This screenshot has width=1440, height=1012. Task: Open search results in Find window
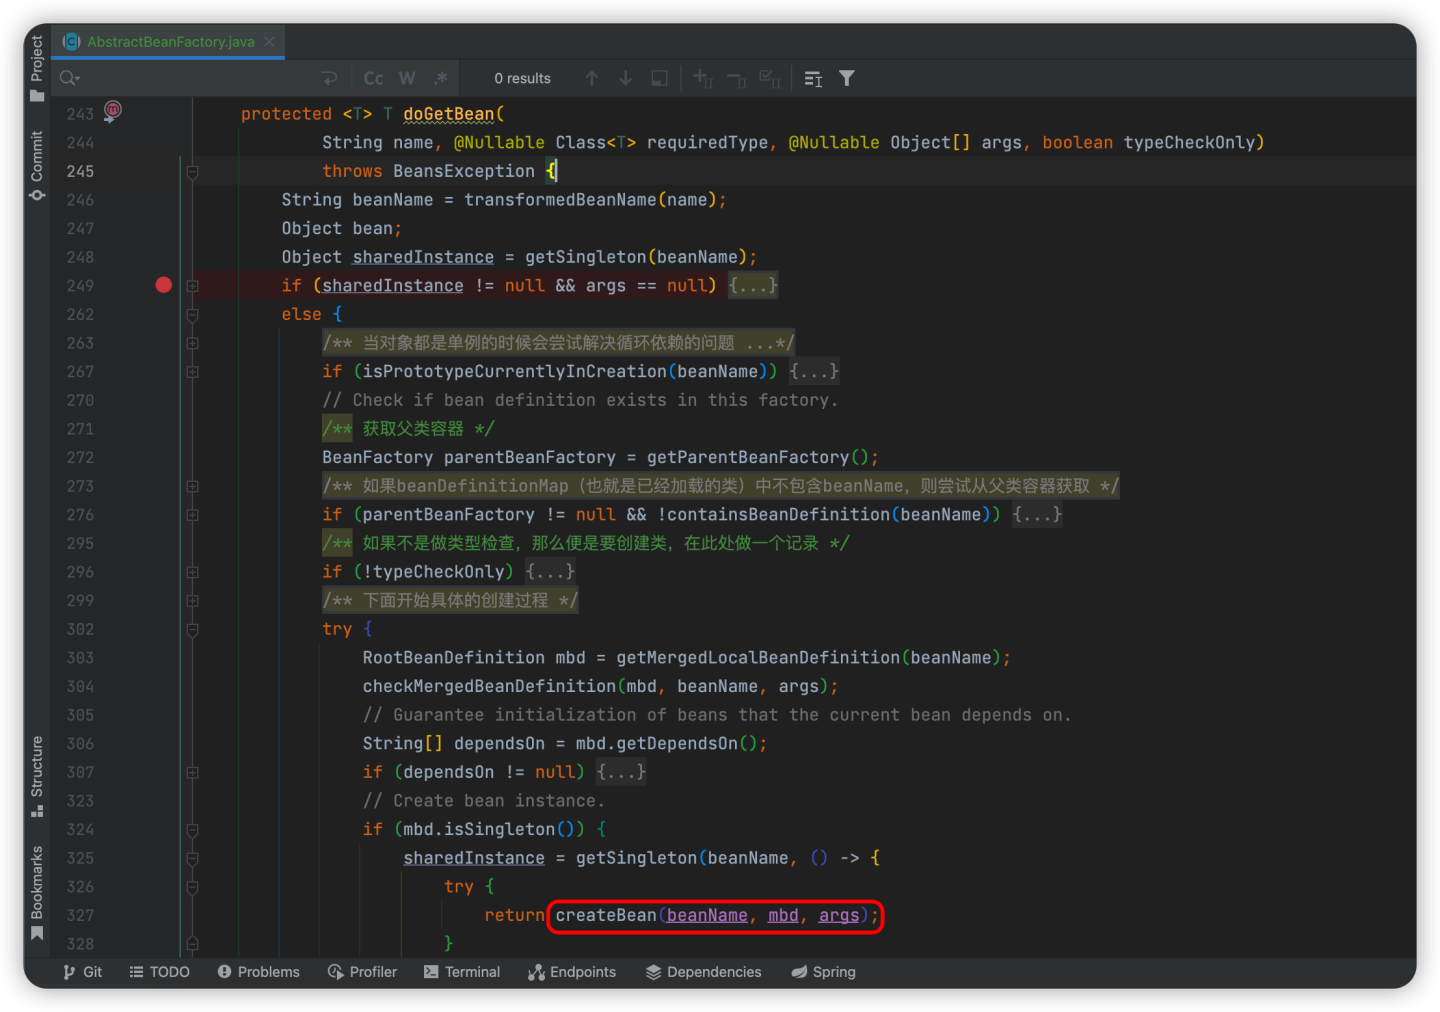pyautogui.click(x=813, y=78)
